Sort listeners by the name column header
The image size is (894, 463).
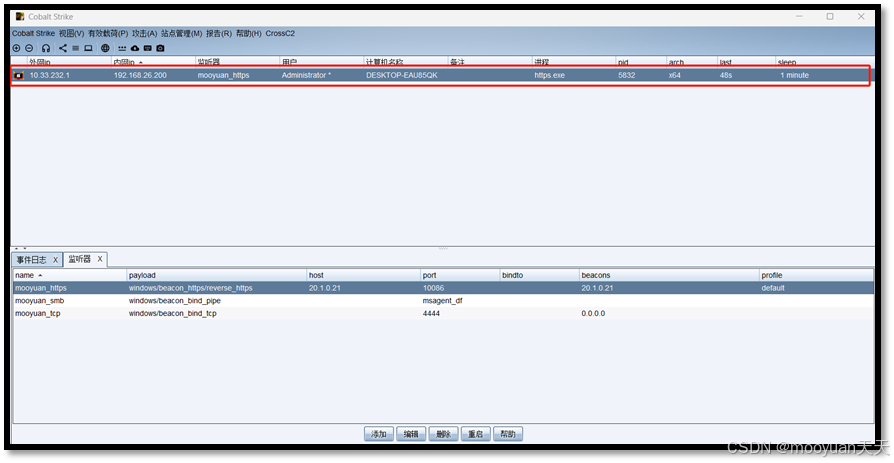[70, 275]
